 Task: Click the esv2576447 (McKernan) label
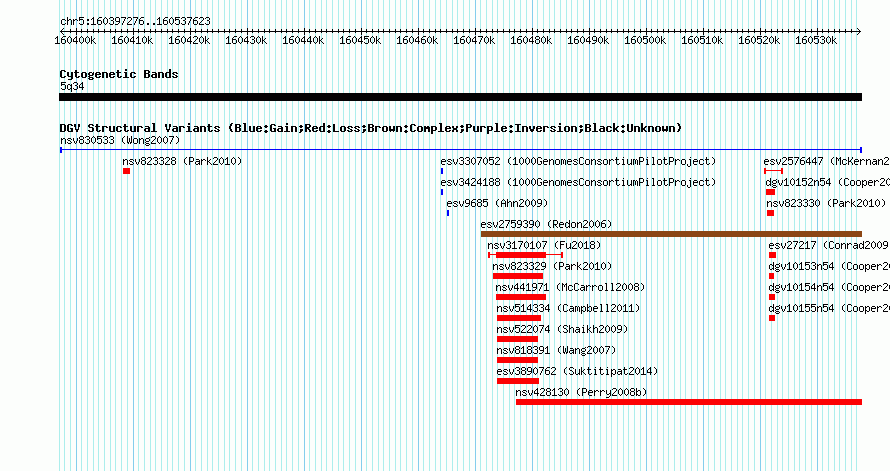tap(826, 161)
